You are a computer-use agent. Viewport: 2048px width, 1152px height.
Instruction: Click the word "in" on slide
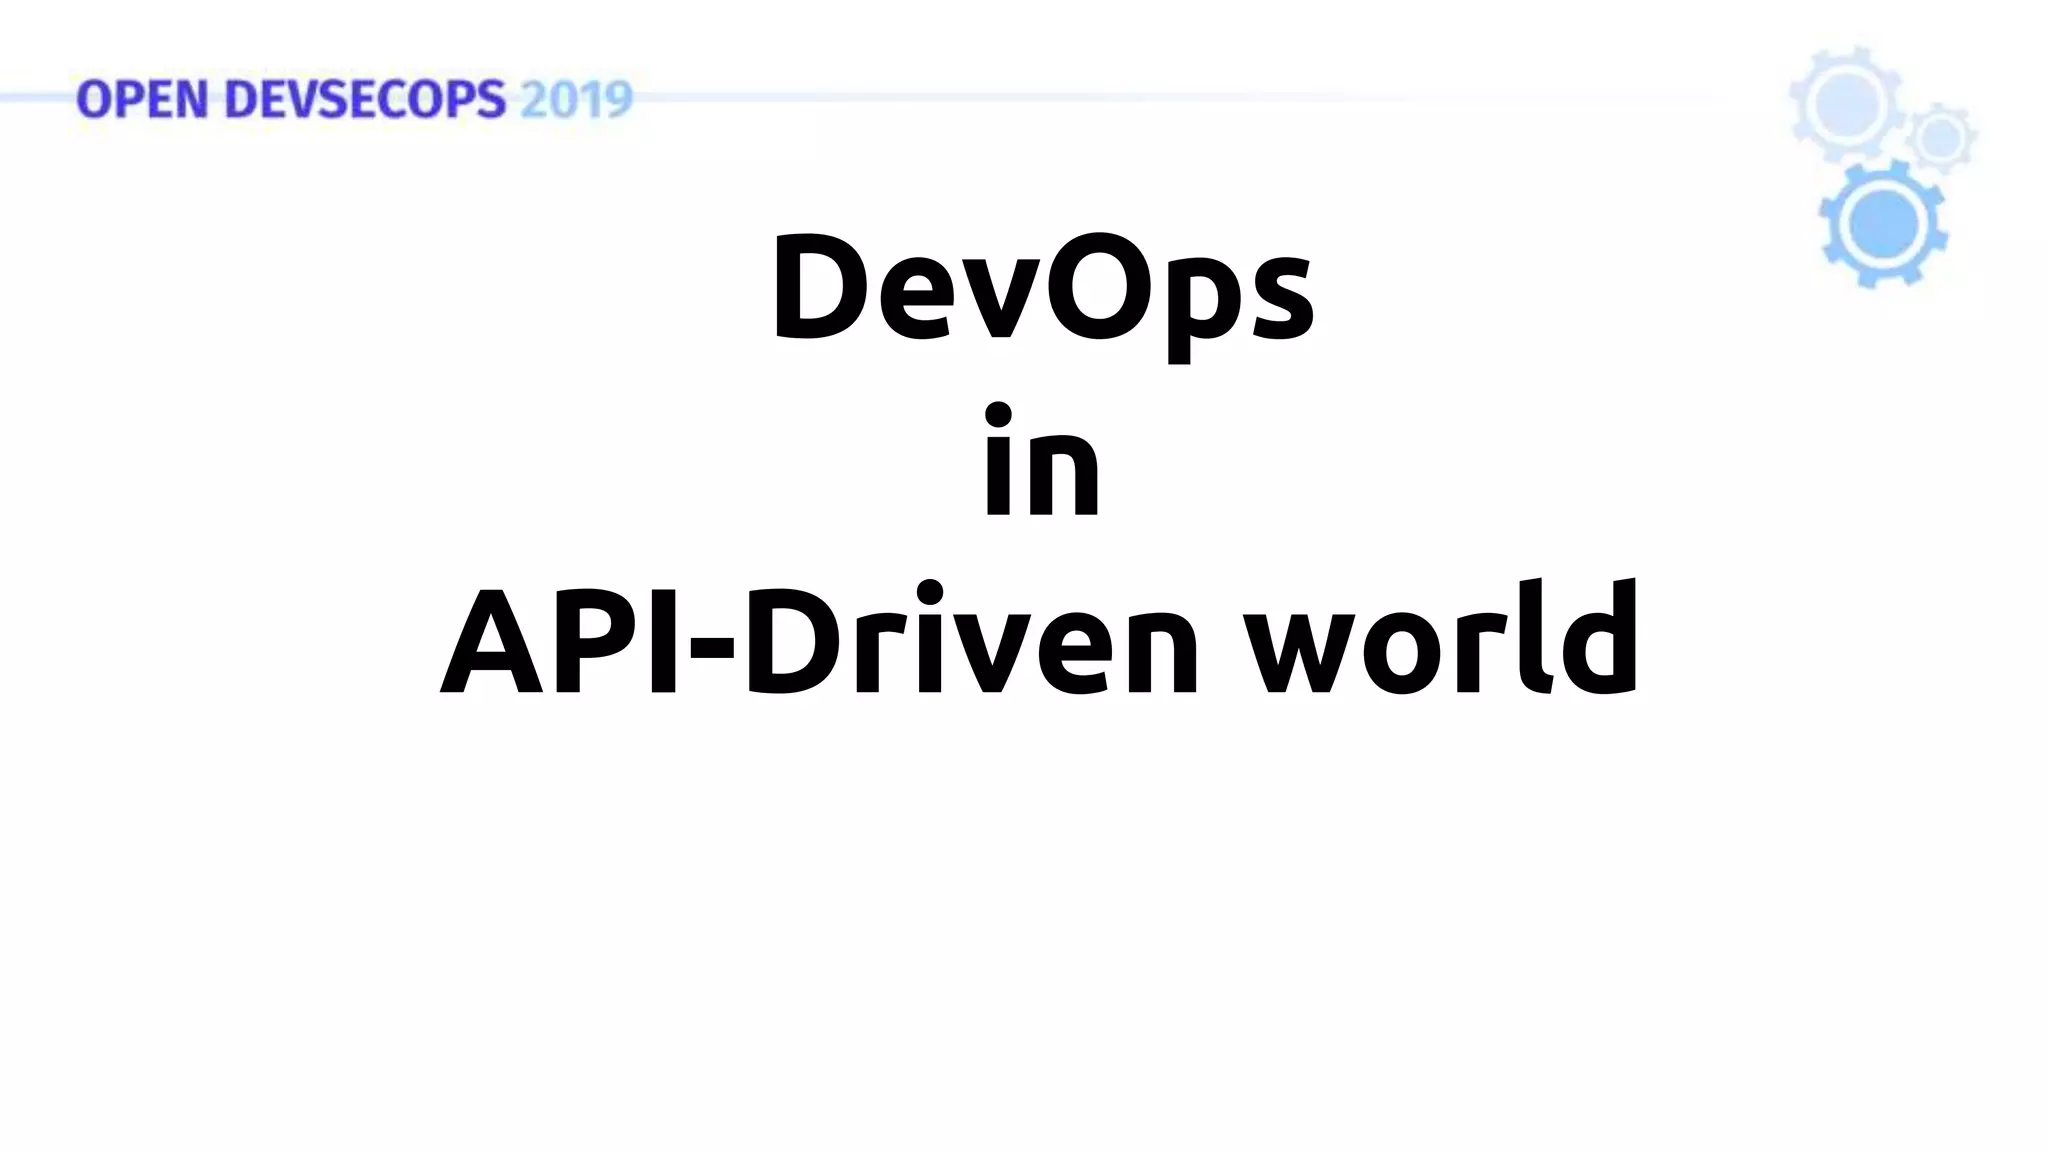click(x=1041, y=462)
